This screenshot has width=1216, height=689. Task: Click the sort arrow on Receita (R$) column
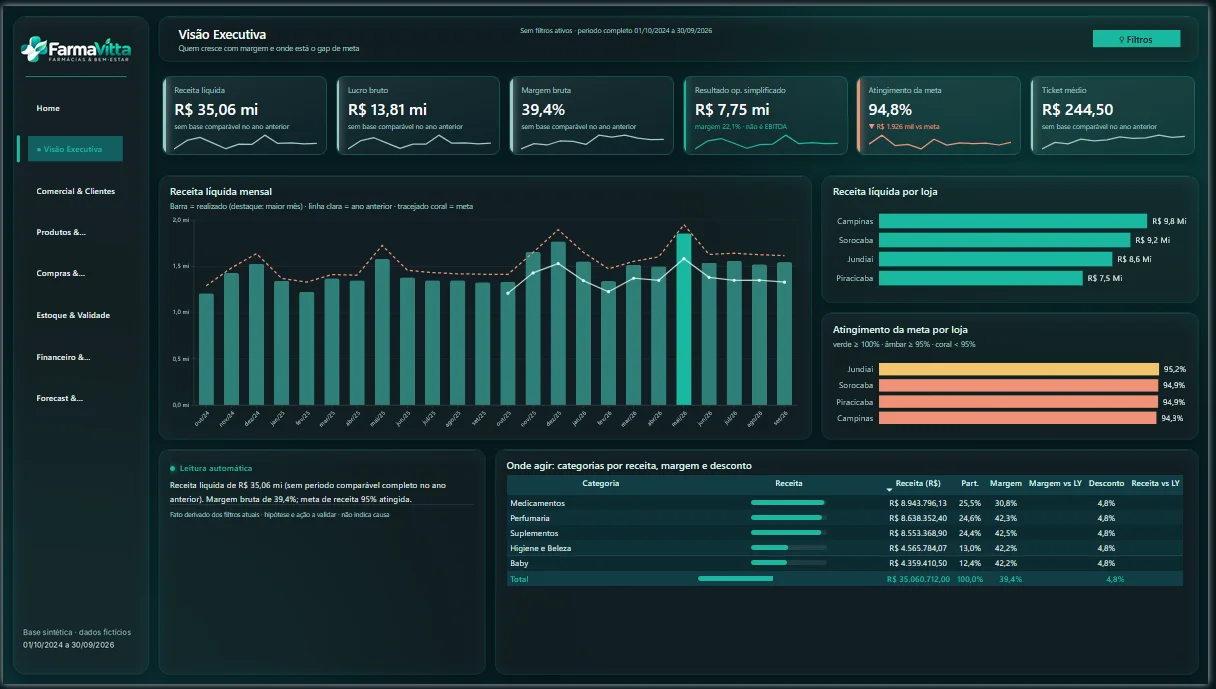click(889, 489)
